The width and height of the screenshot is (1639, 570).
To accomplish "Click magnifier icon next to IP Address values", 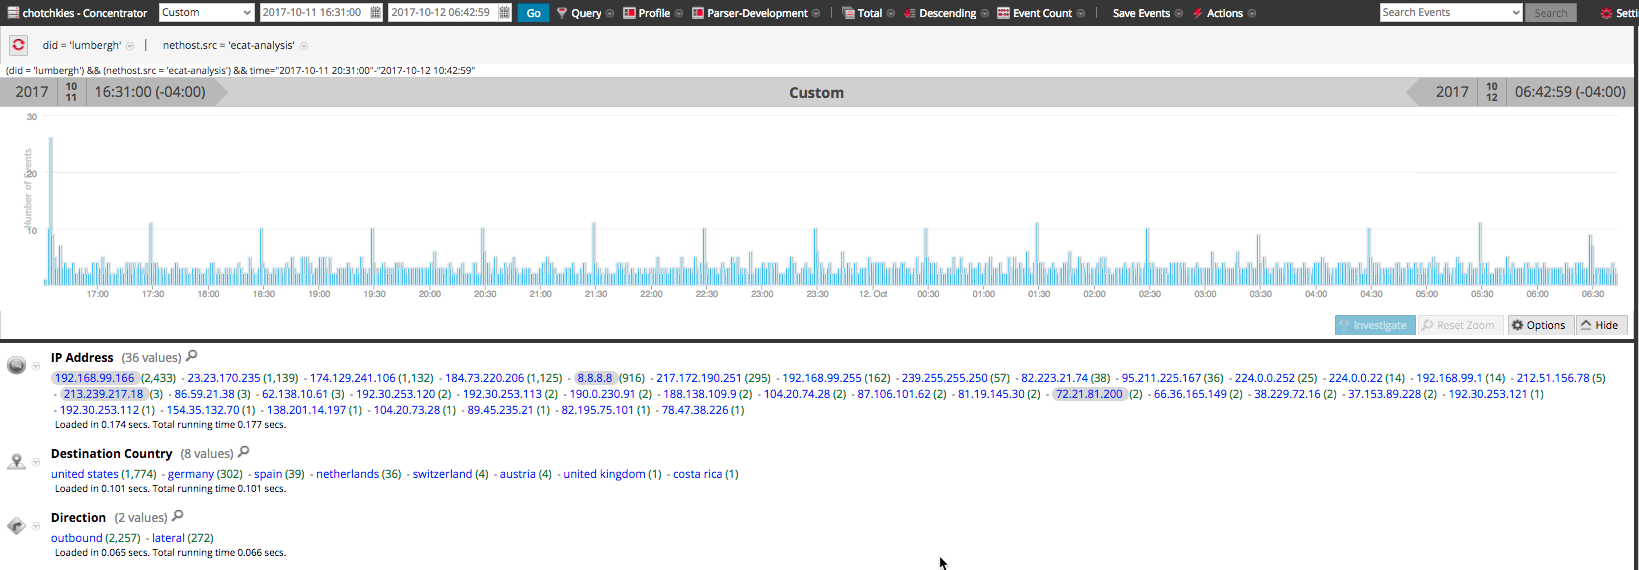I will [x=192, y=356].
